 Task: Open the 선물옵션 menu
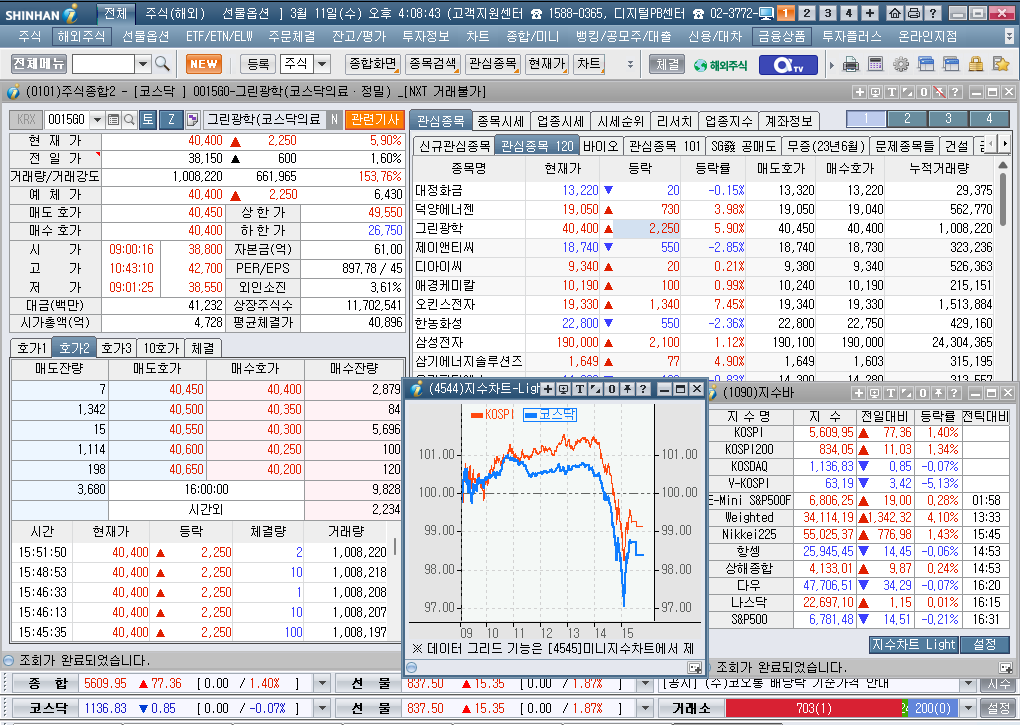(145, 36)
